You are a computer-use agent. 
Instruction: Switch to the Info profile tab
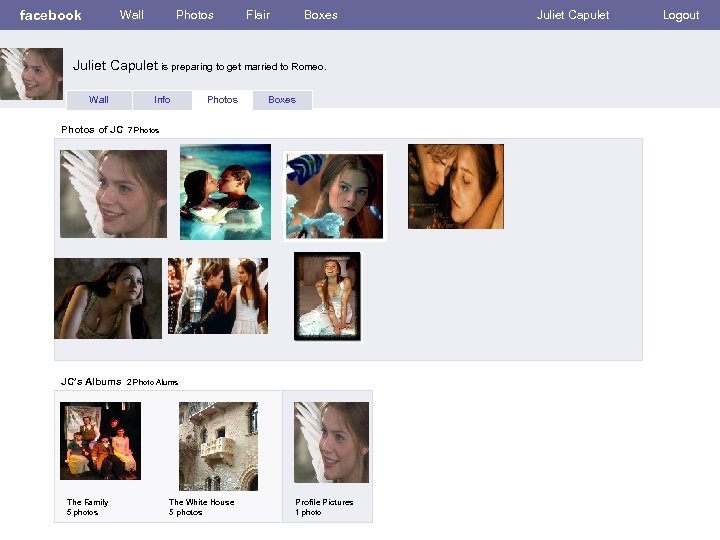click(x=162, y=100)
